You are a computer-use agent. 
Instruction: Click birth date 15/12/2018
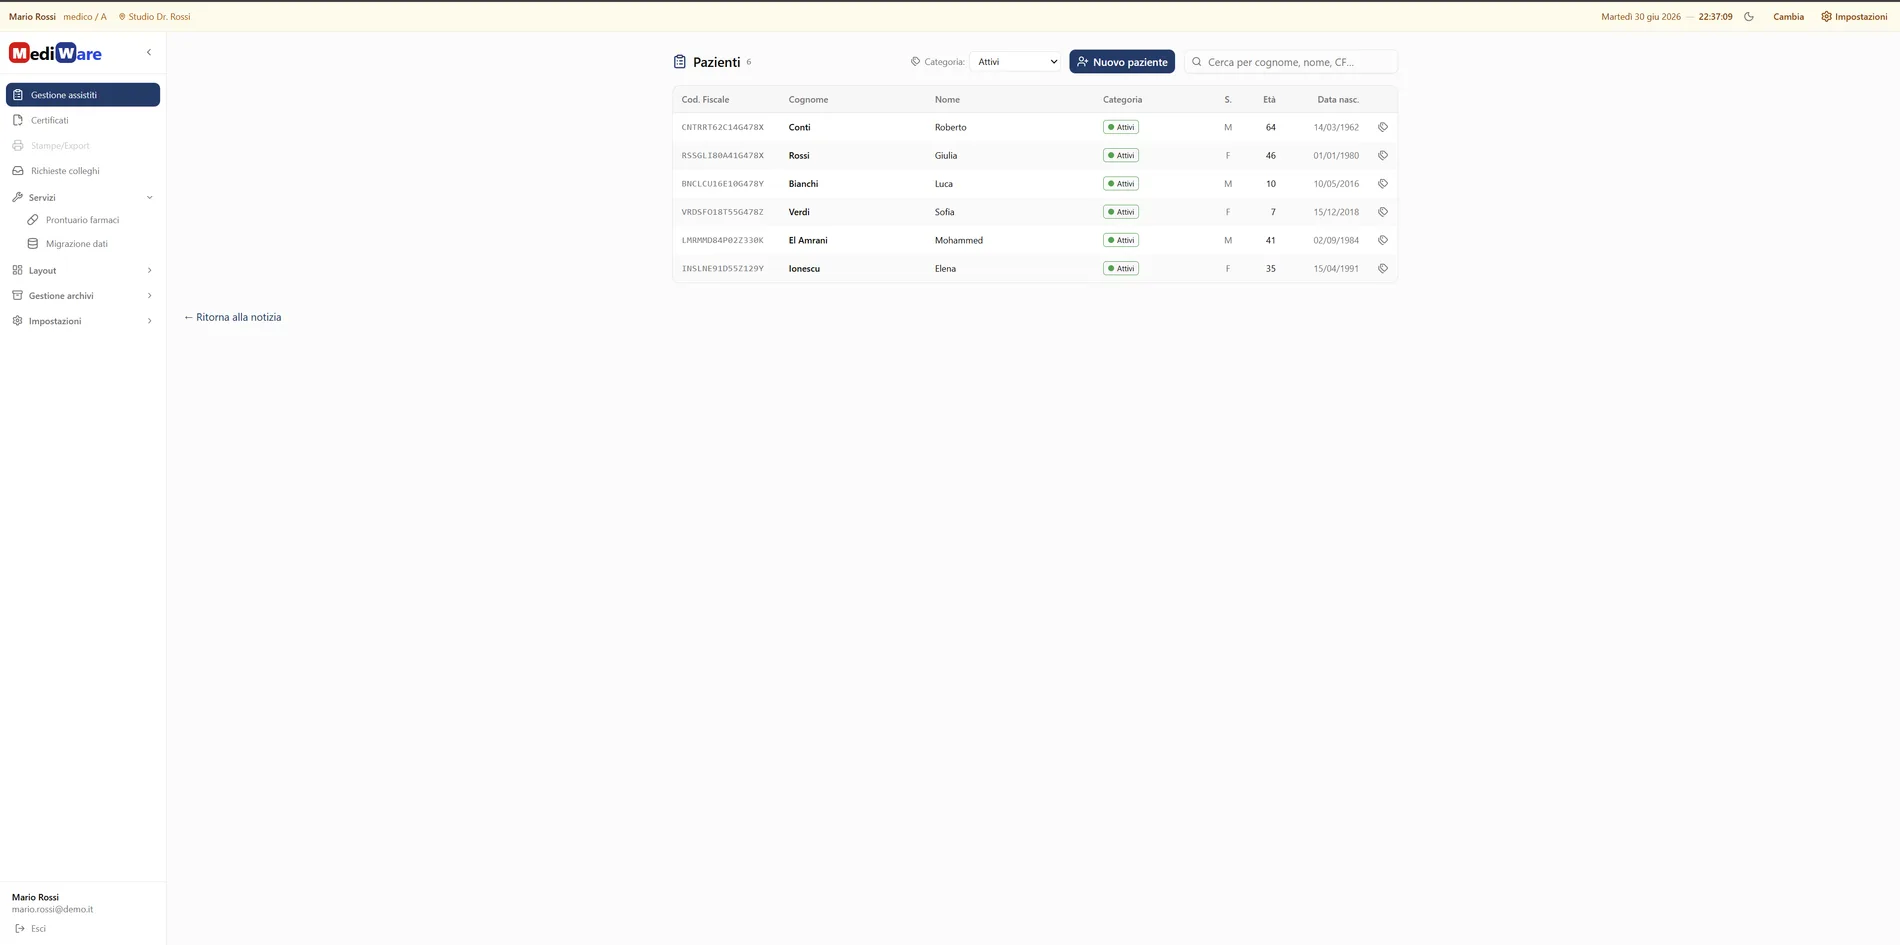click(x=1336, y=212)
